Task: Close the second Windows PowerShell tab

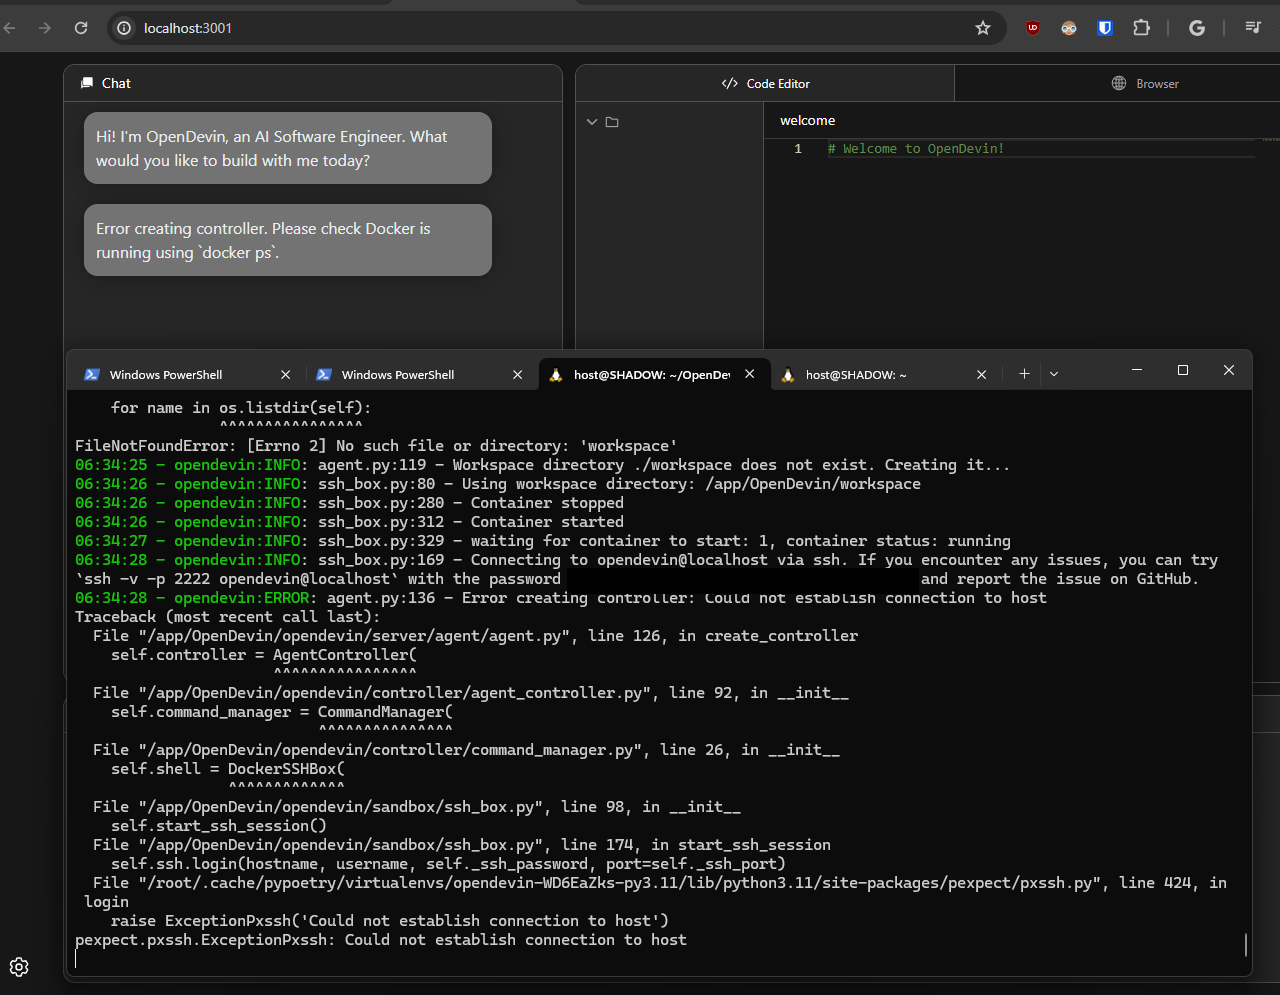Action: click(518, 374)
